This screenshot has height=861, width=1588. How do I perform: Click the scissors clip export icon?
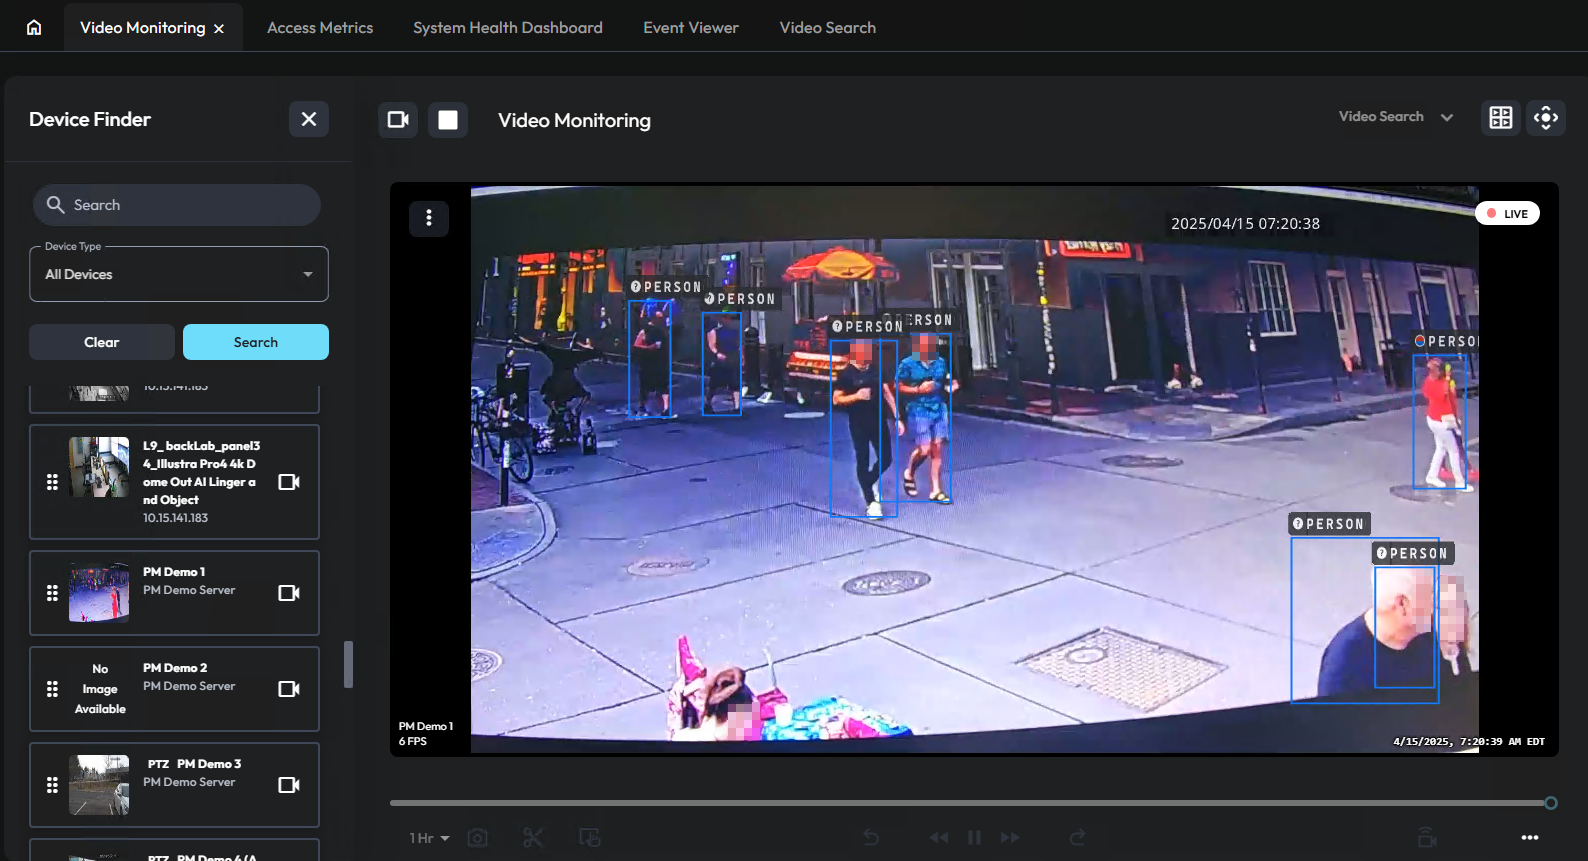tap(533, 838)
